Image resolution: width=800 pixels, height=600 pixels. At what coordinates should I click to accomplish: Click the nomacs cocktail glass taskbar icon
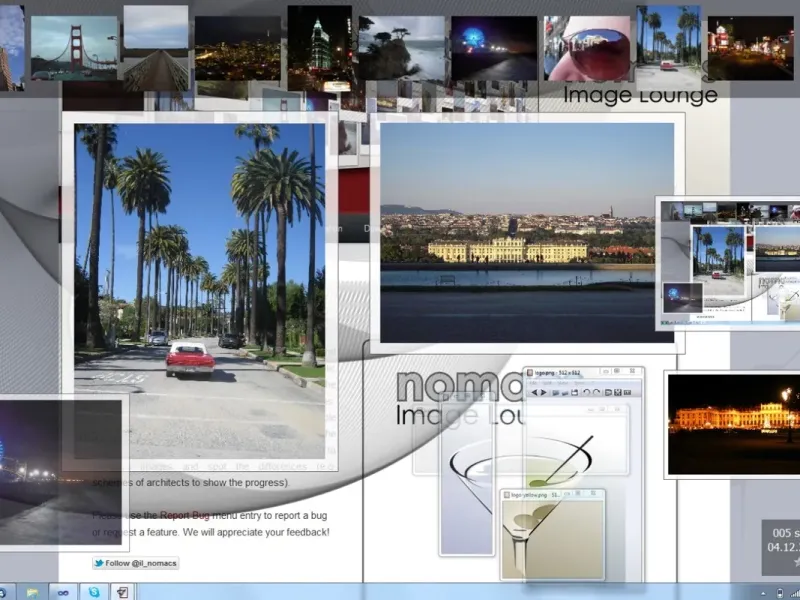122,592
